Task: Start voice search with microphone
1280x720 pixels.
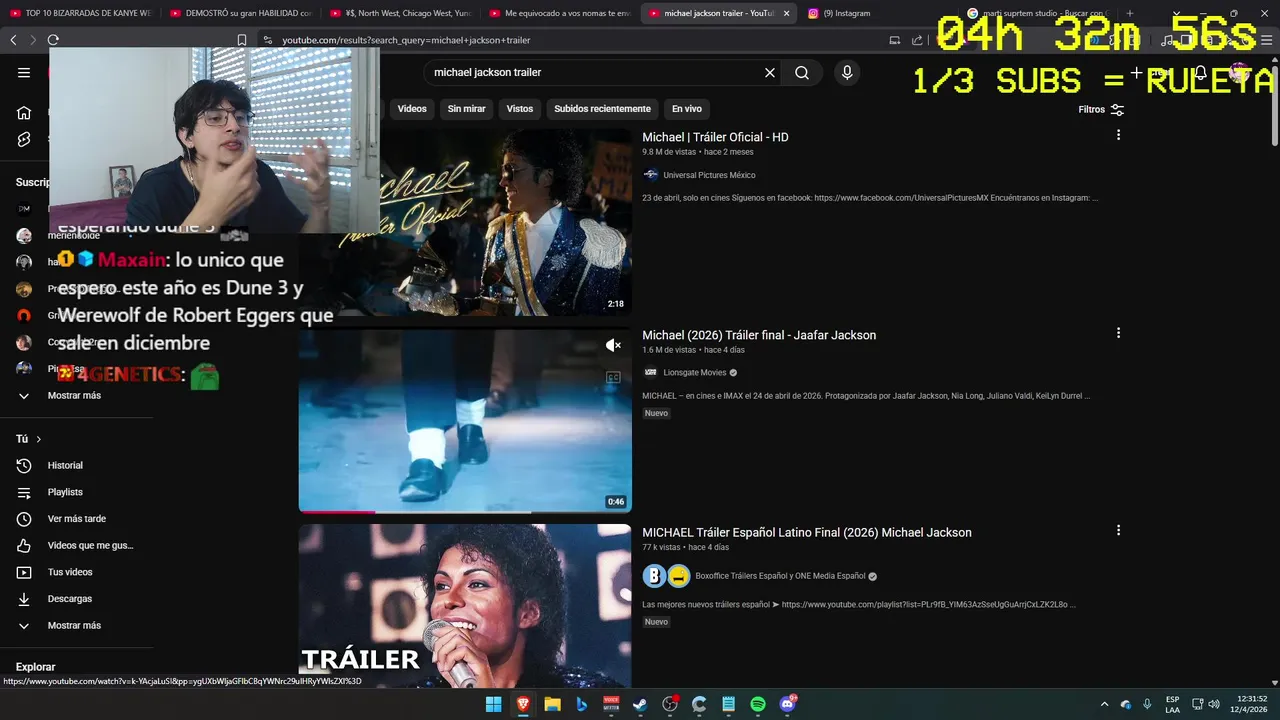Action: (x=847, y=72)
